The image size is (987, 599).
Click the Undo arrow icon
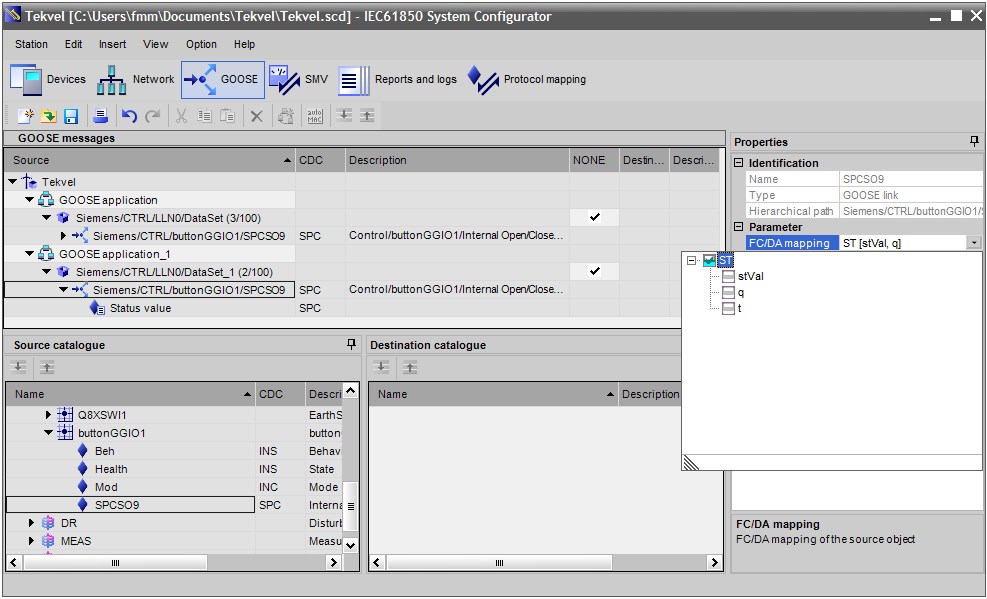pyautogui.click(x=129, y=116)
